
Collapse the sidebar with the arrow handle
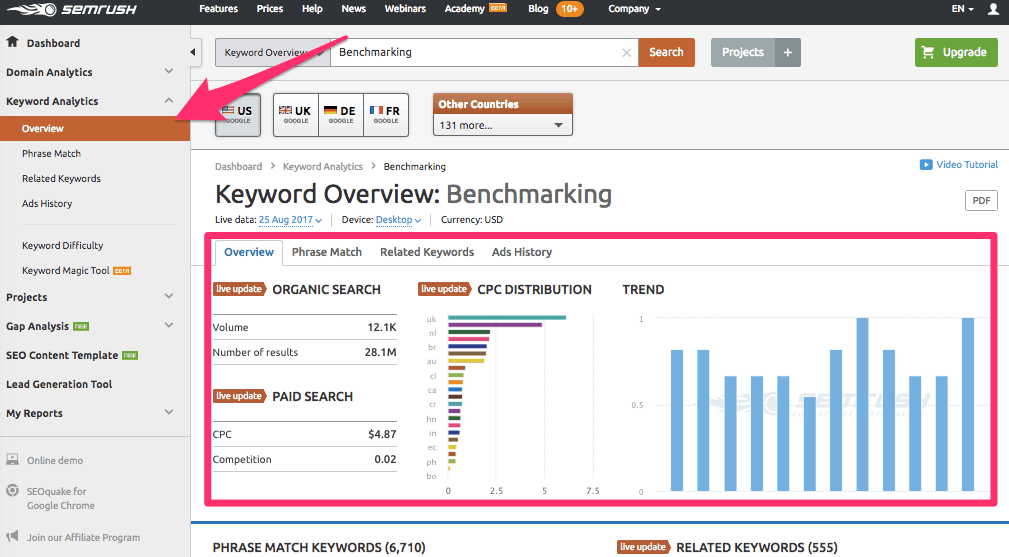pos(193,52)
